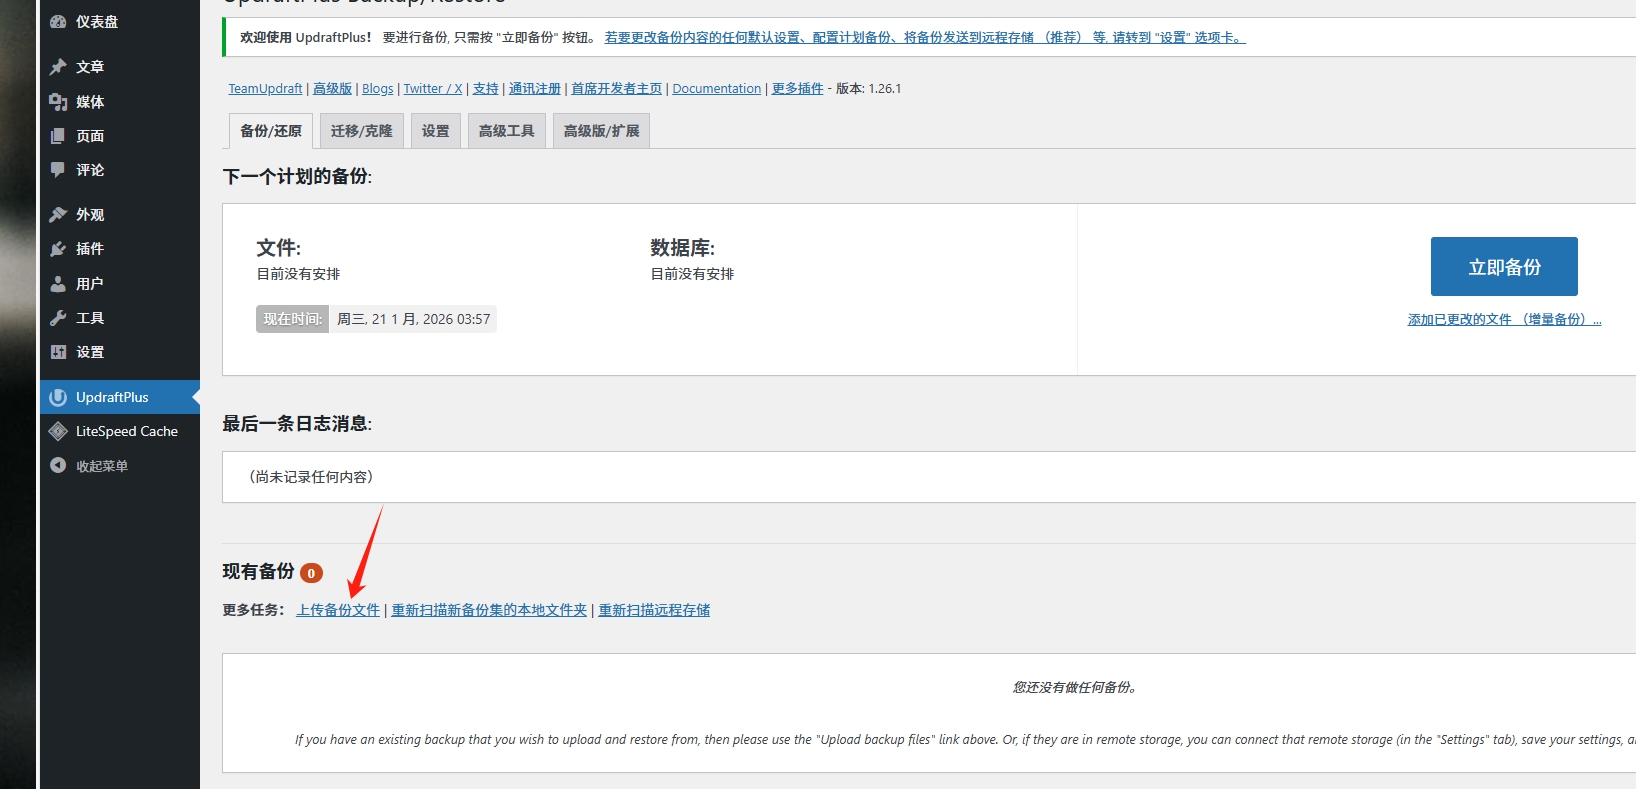Click the pin icon beside 文章
The width and height of the screenshot is (1636, 789).
coord(58,67)
